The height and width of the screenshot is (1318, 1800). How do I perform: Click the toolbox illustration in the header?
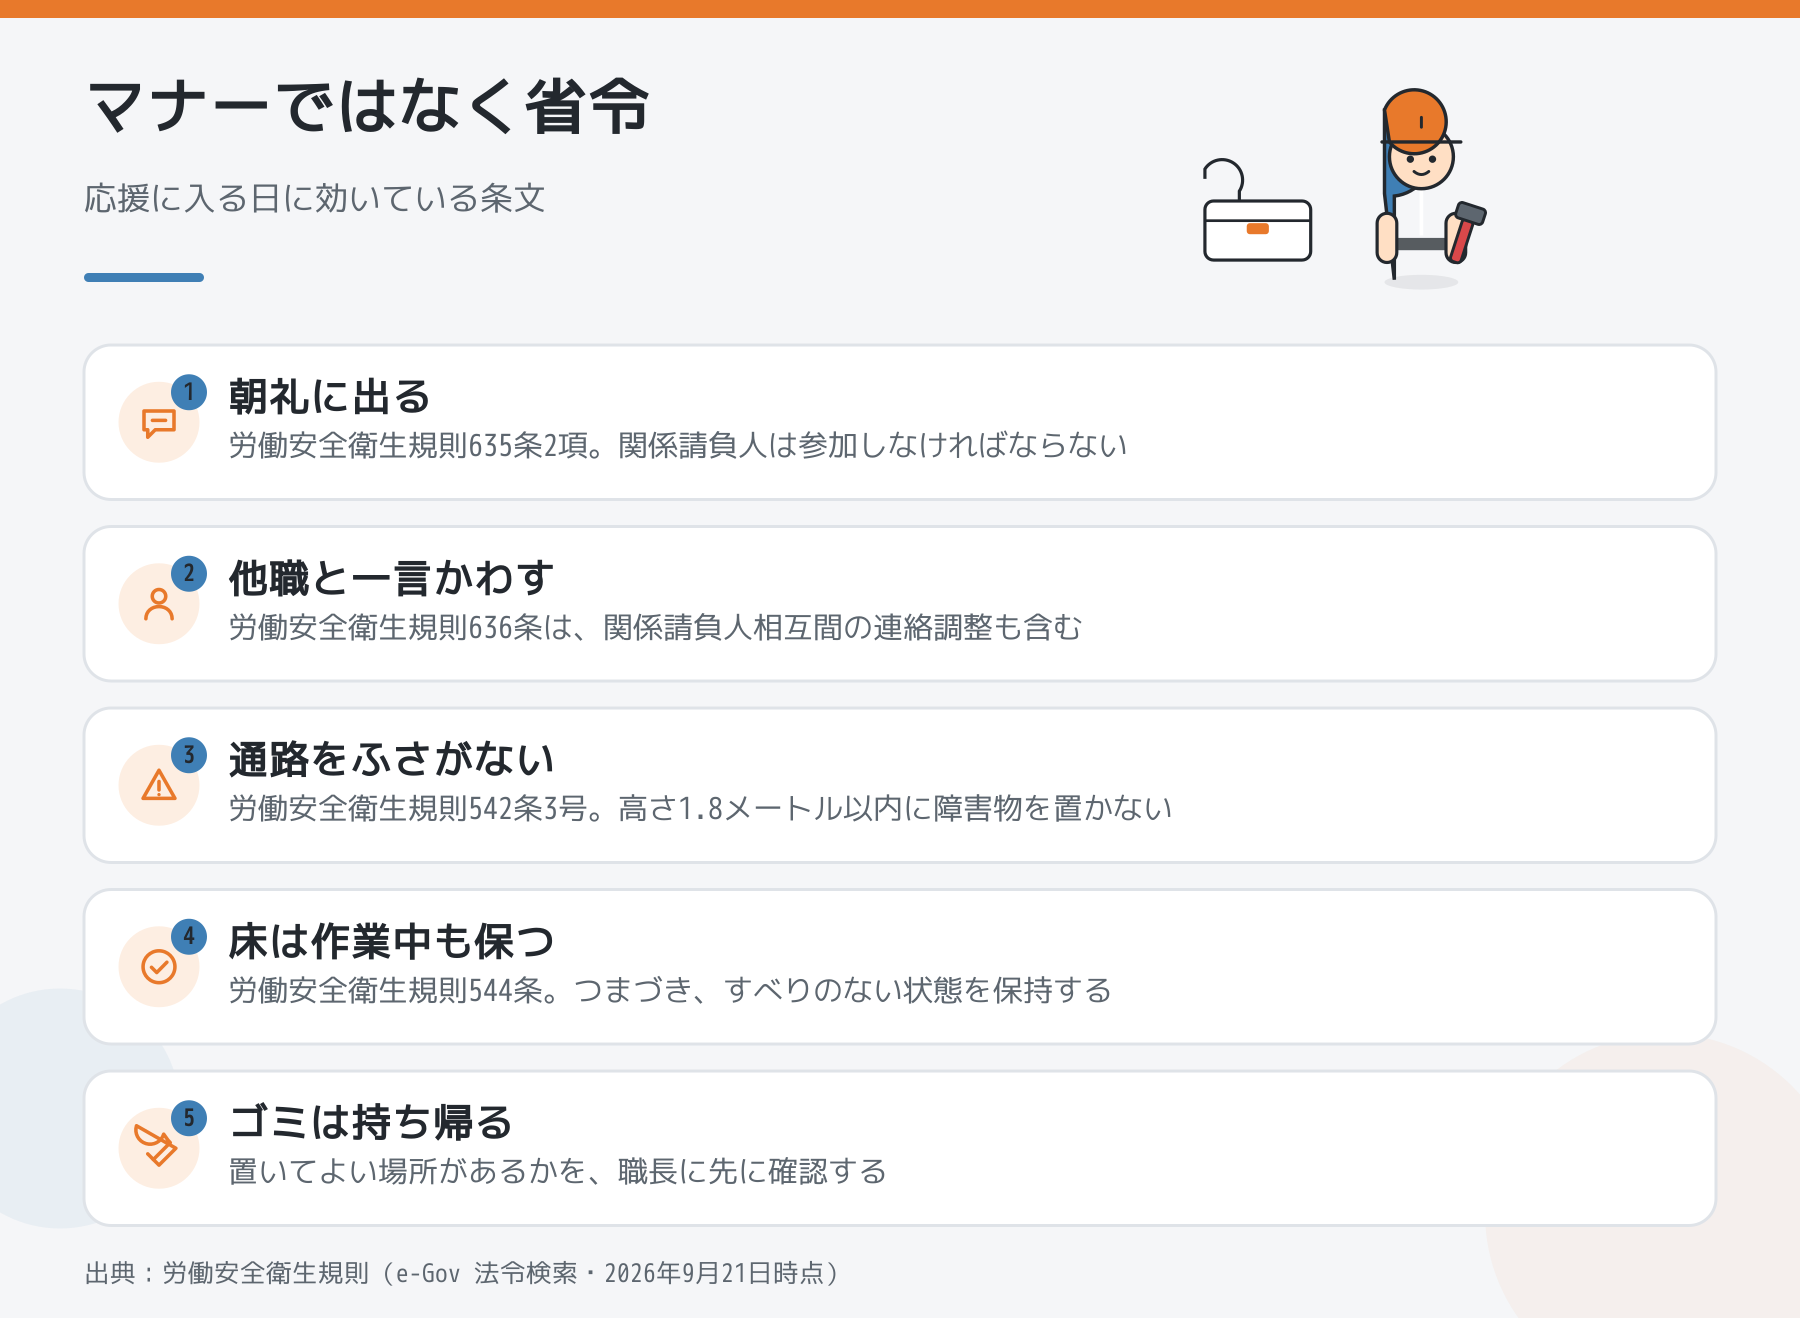click(x=1257, y=210)
